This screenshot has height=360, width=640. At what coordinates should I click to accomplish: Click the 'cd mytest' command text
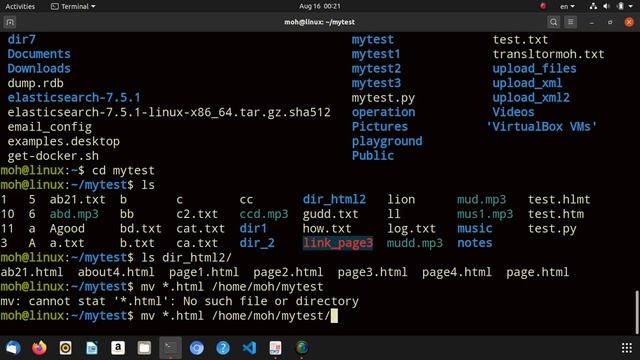123,170
